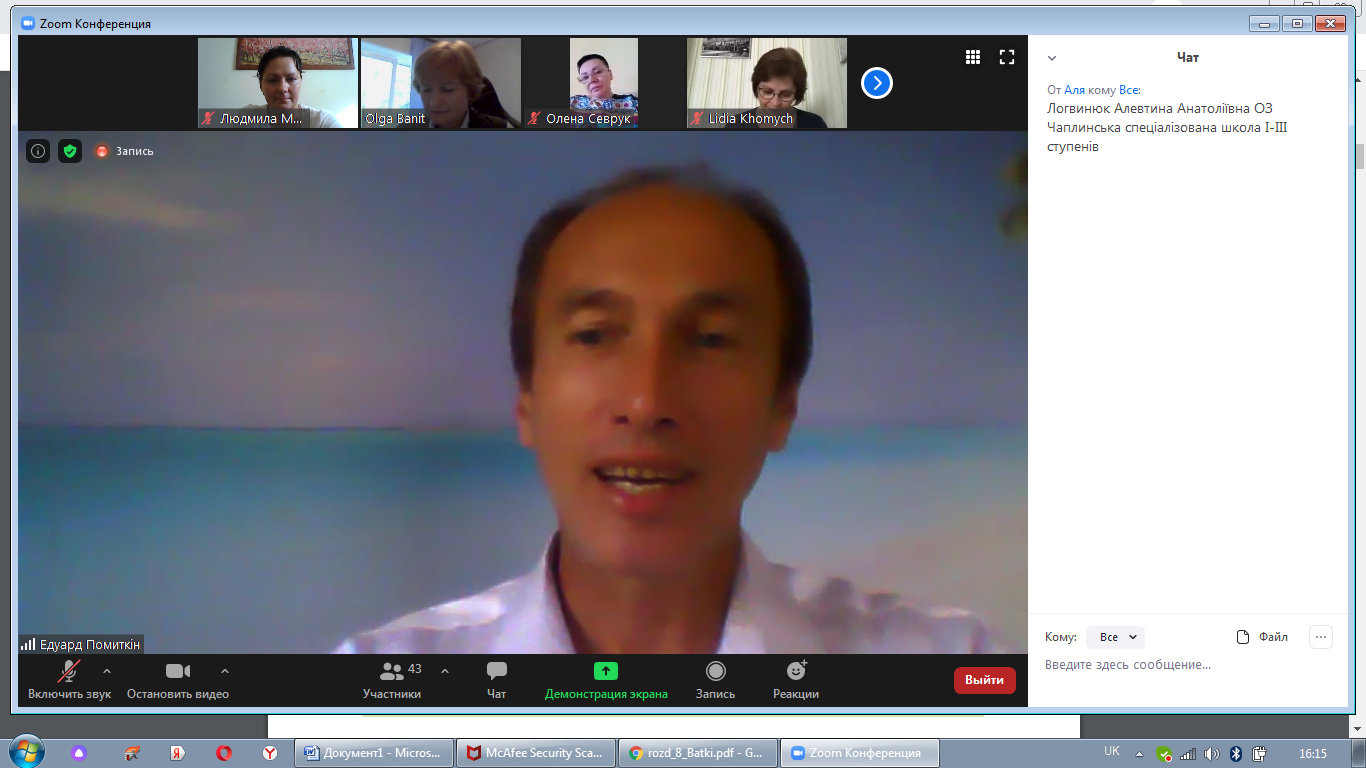
Task: Switch to Документ1 Microsoft Word taskbar item
Action: (x=373, y=753)
